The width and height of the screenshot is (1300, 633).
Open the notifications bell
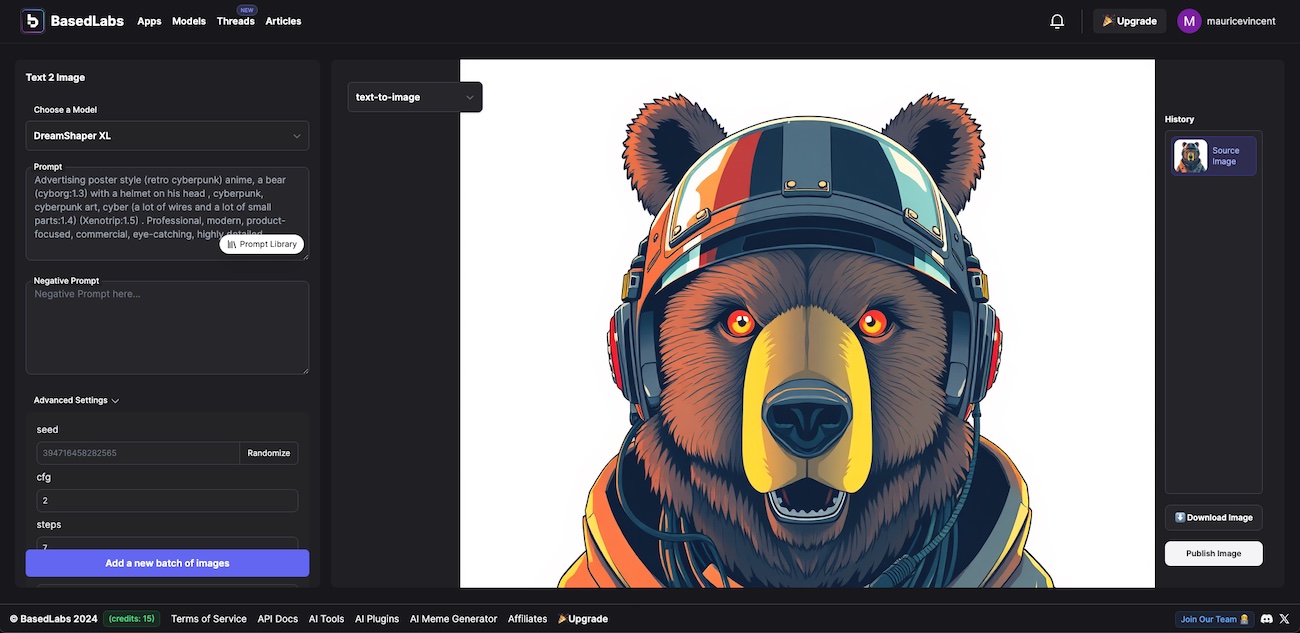coord(1057,21)
